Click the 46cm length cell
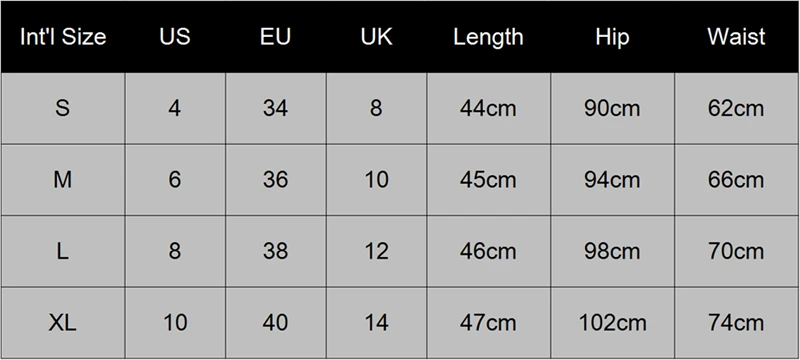Viewport: 800px width, 360px height. [x=489, y=251]
